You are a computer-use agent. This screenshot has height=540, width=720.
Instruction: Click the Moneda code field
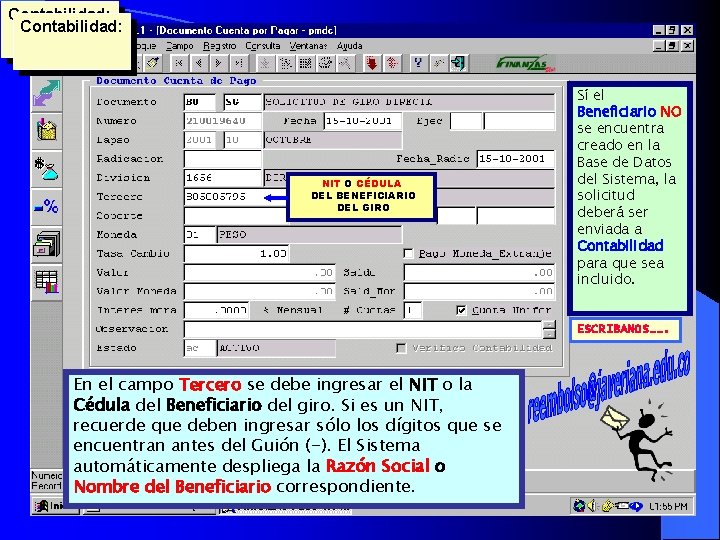200,235
